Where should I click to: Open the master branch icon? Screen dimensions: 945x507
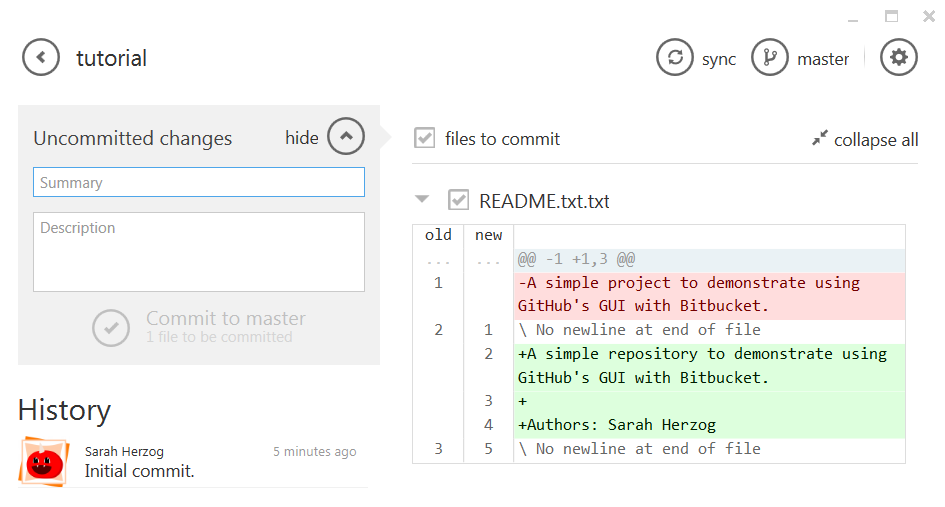770,57
